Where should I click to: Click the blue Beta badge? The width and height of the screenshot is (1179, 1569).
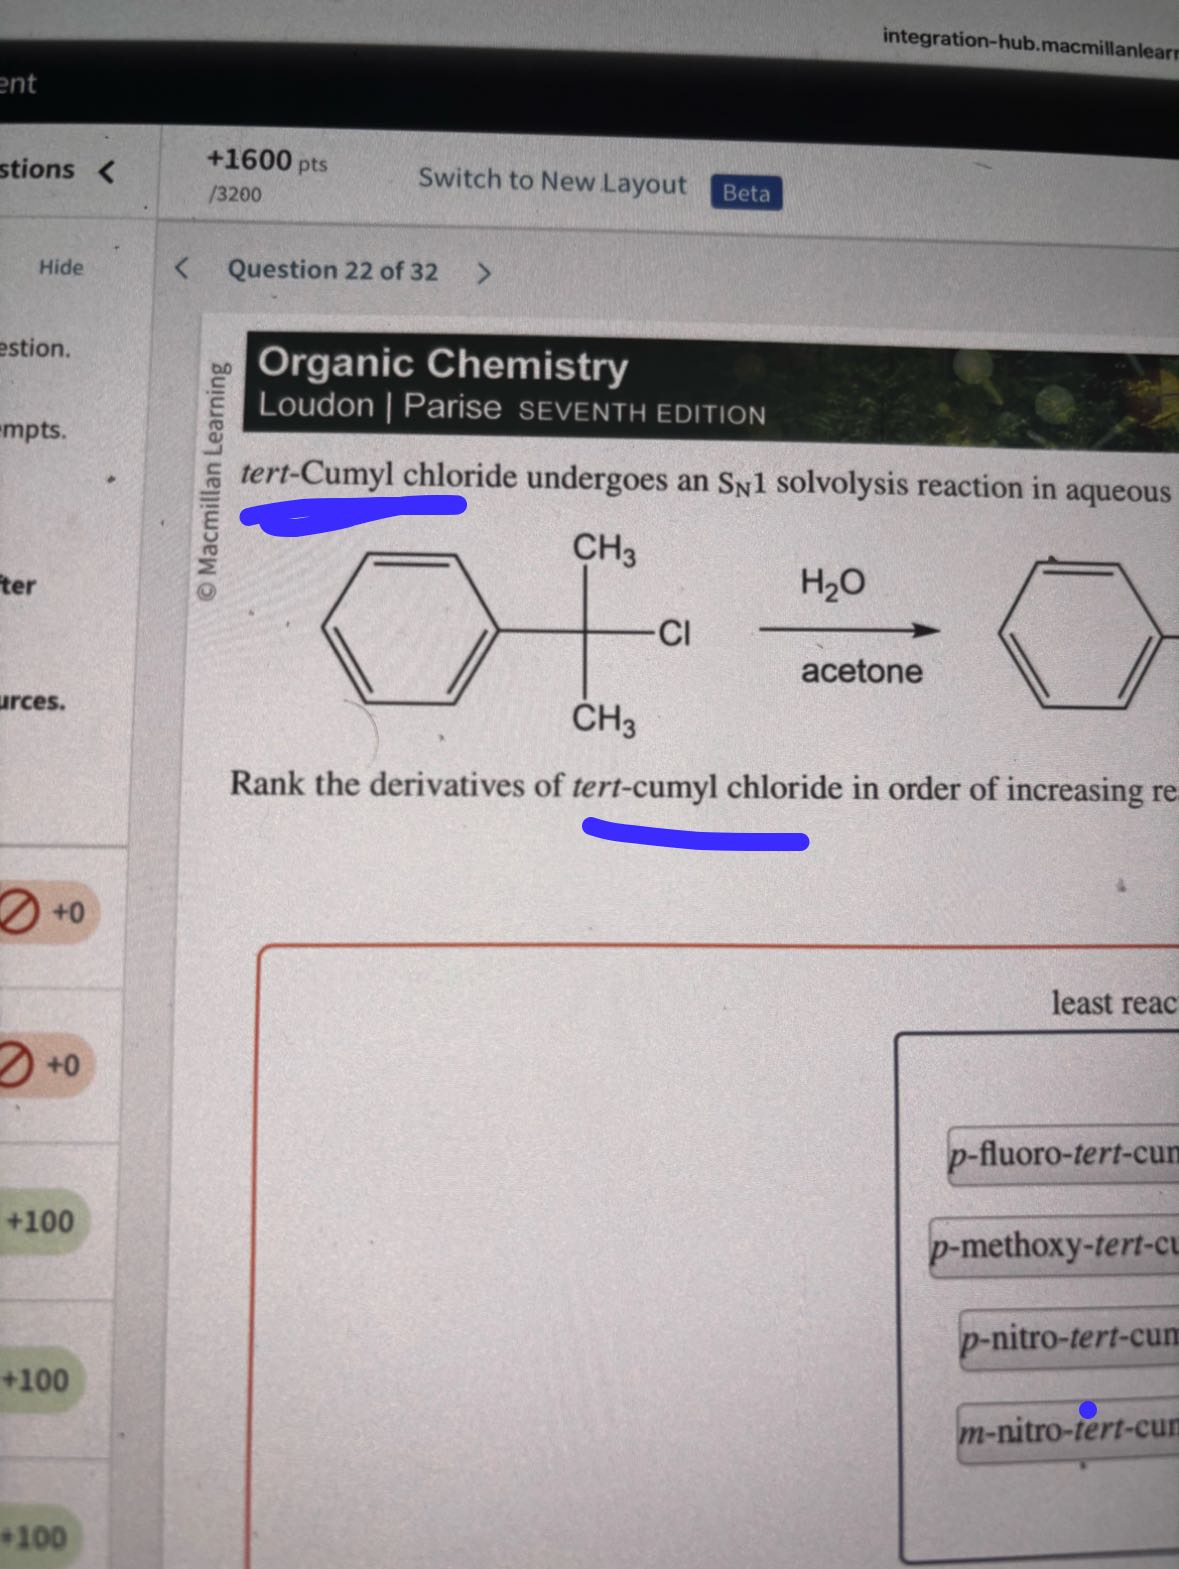(x=746, y=192)
